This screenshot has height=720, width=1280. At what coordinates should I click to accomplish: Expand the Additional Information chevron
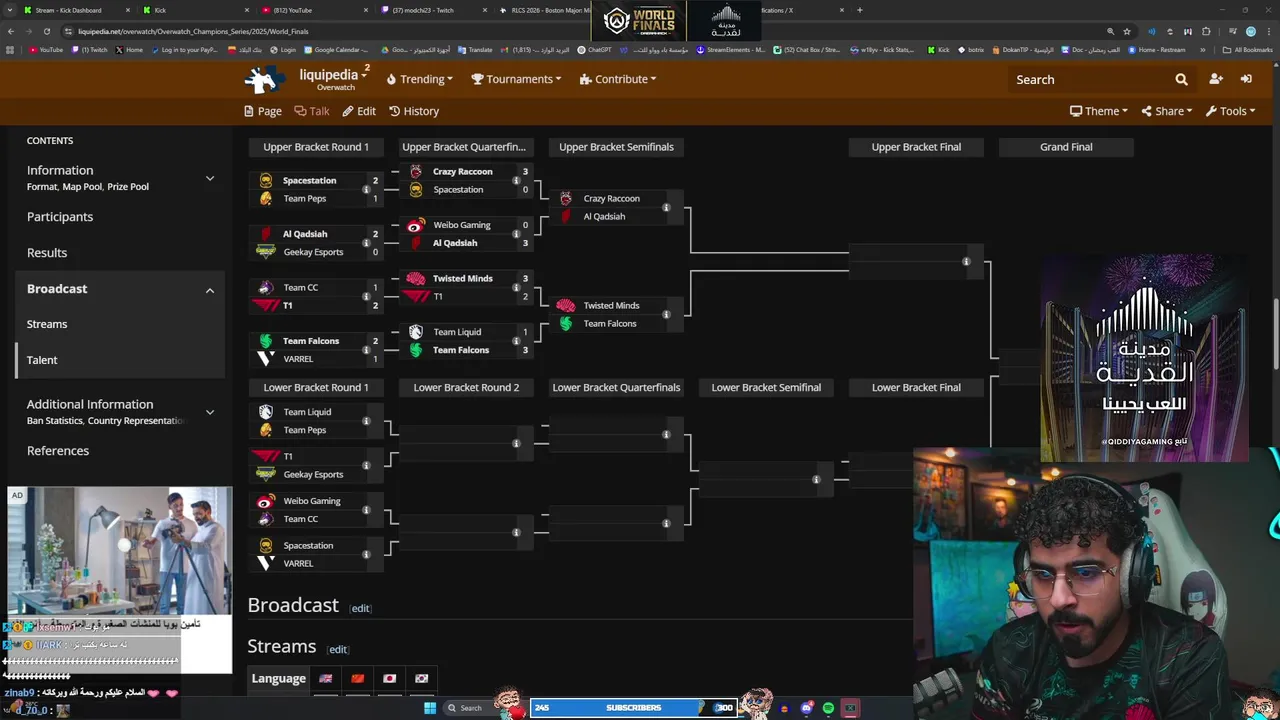[210, 411]
